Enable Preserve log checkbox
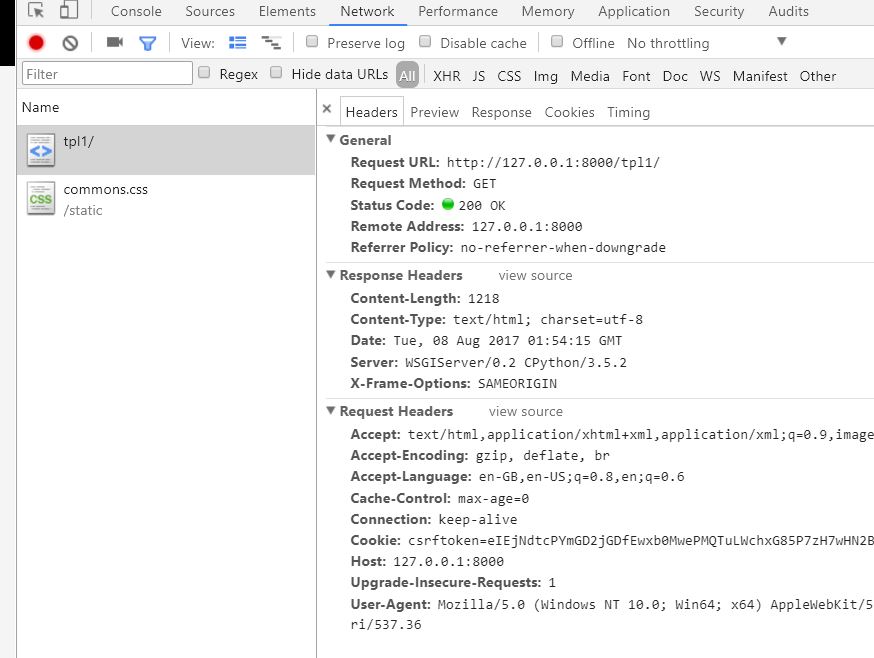Viewport: 874px width, 658px height. [x=312, y=41]
